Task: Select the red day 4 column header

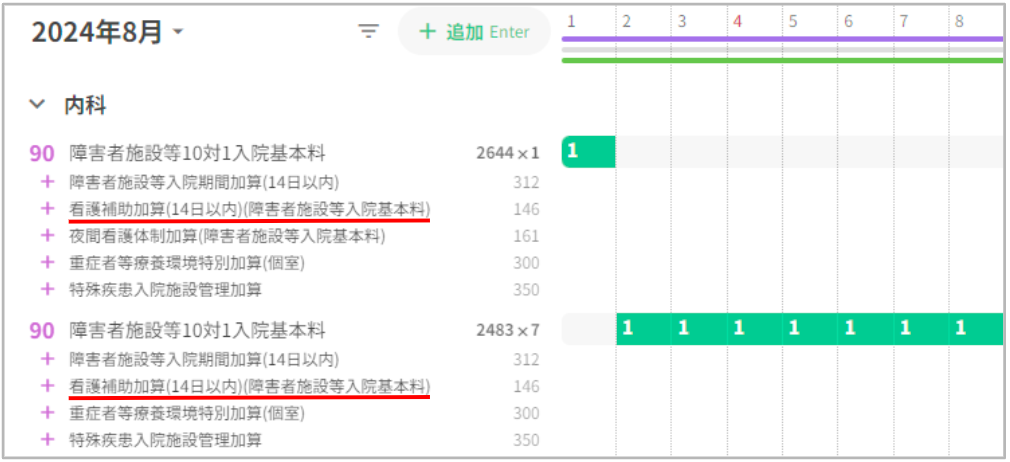Action: pos(737,20)
